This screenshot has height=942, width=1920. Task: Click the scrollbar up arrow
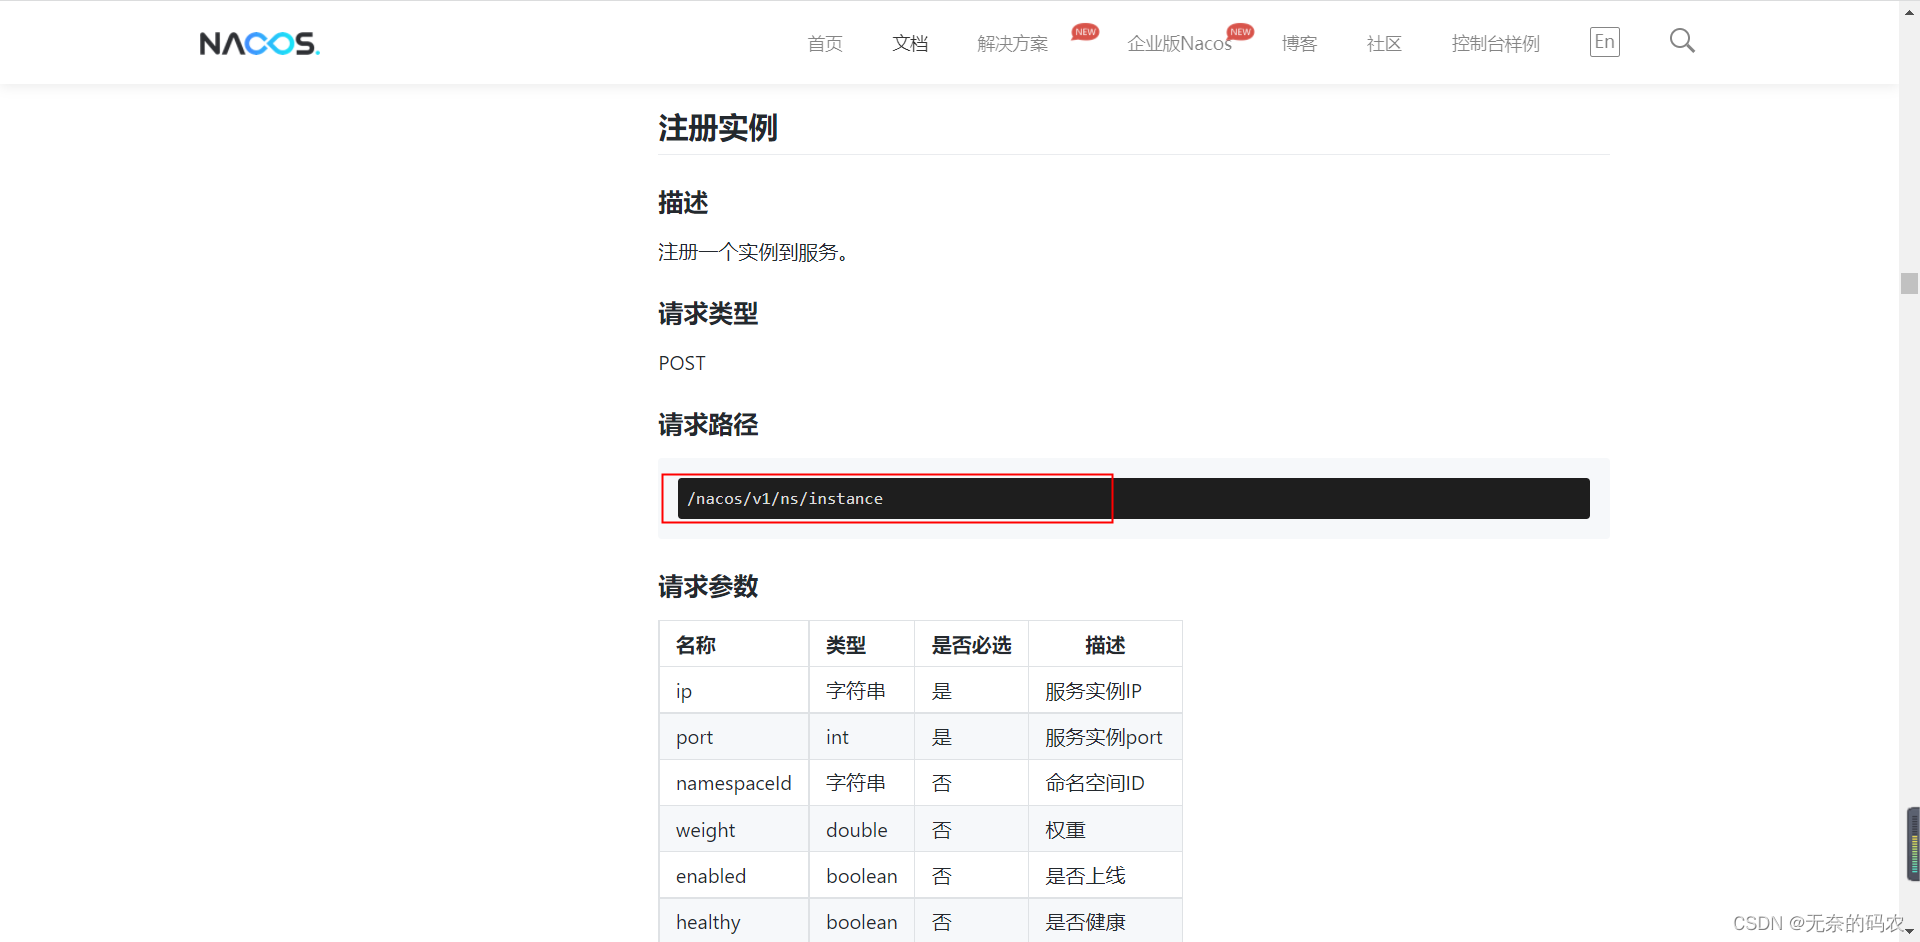[x=1909, y=10]
